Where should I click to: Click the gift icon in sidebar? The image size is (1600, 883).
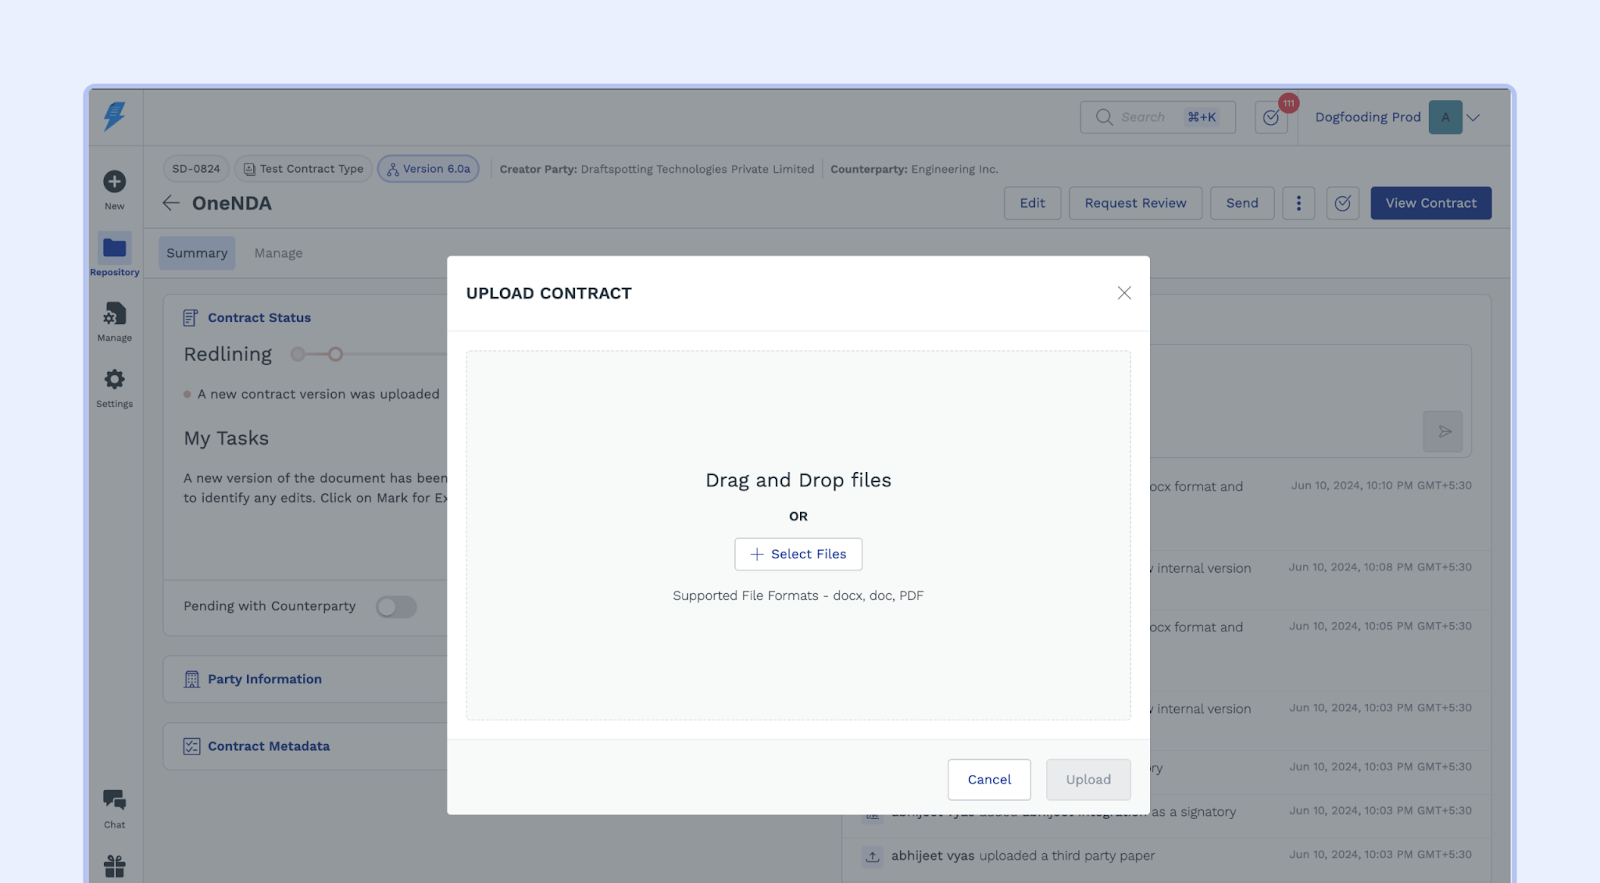click(115, 866)
